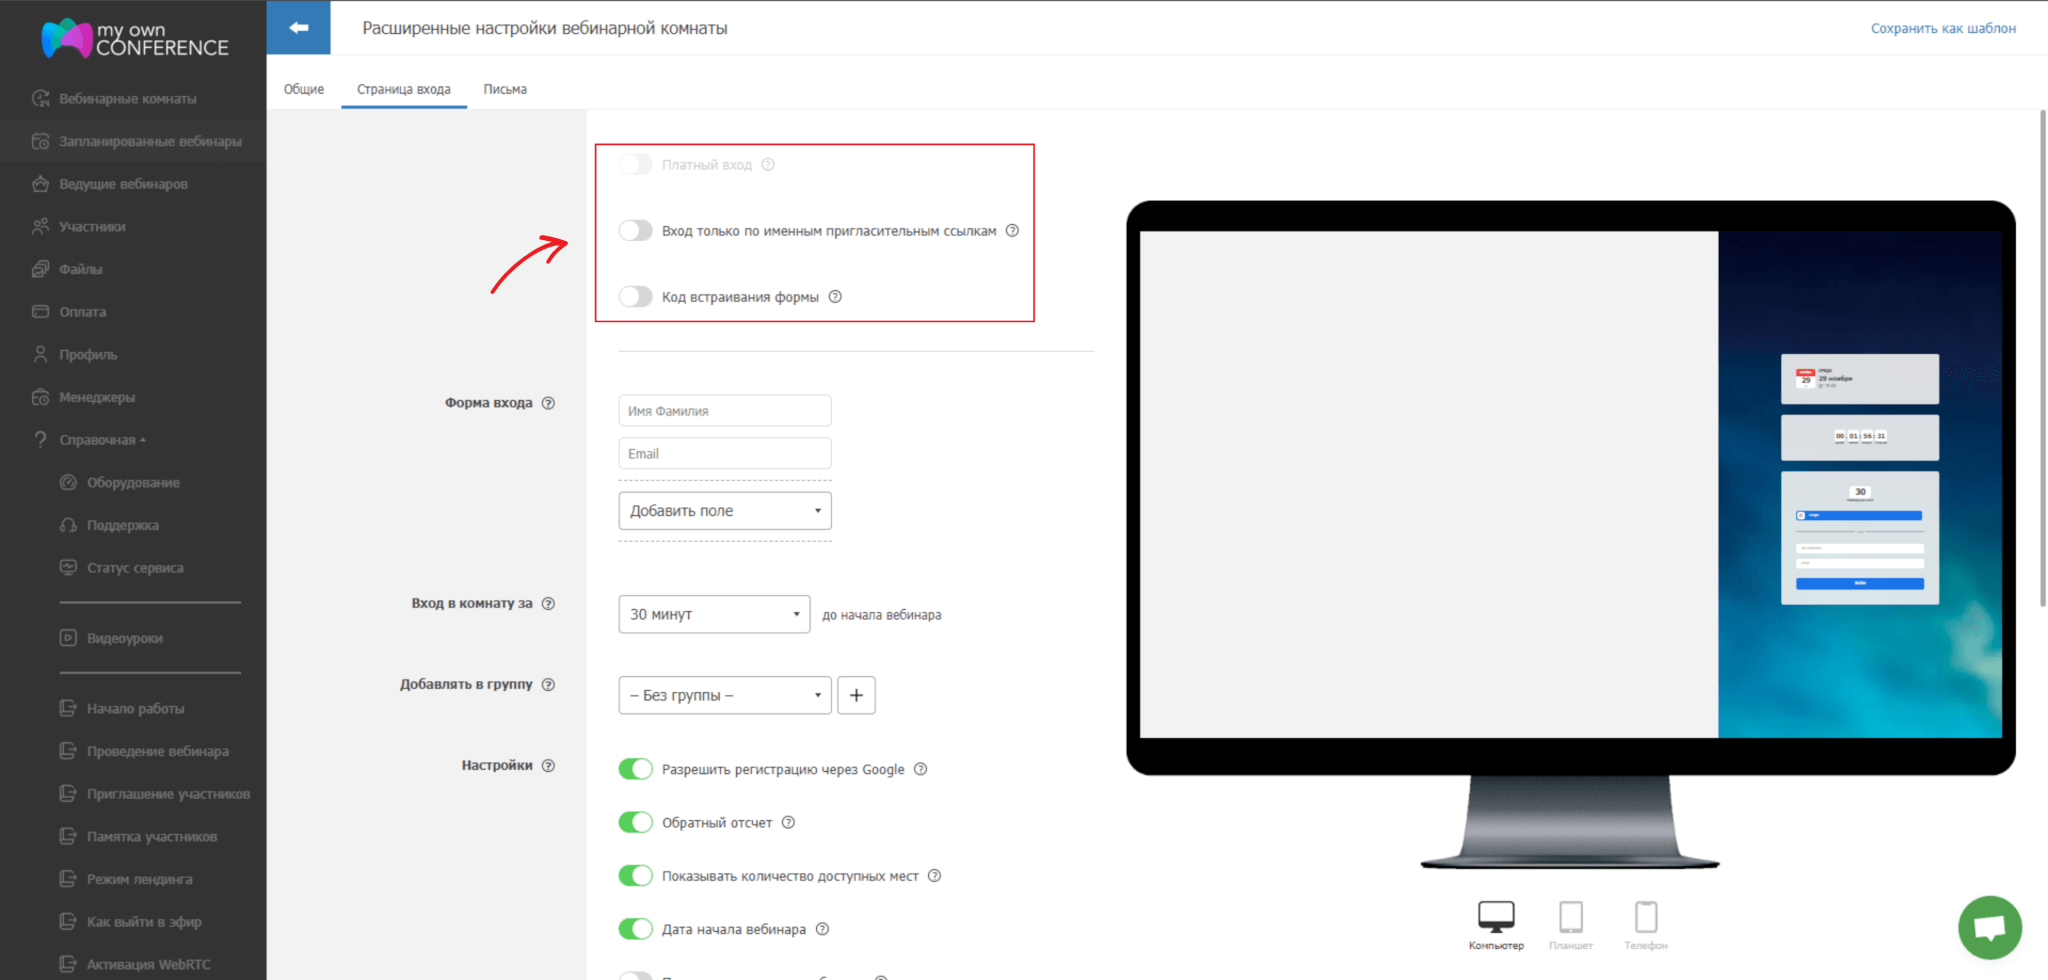This screenshot has width=2048, height=980.
Task: Toggle Код встраивания формы switch
Action: coord(635,297)
